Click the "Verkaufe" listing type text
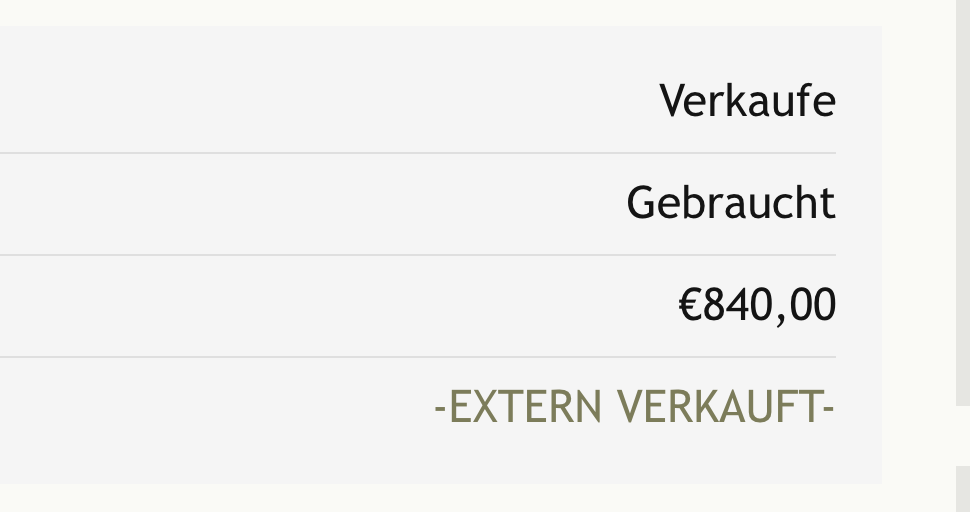 pyautogui.click(x=747, y=100)
